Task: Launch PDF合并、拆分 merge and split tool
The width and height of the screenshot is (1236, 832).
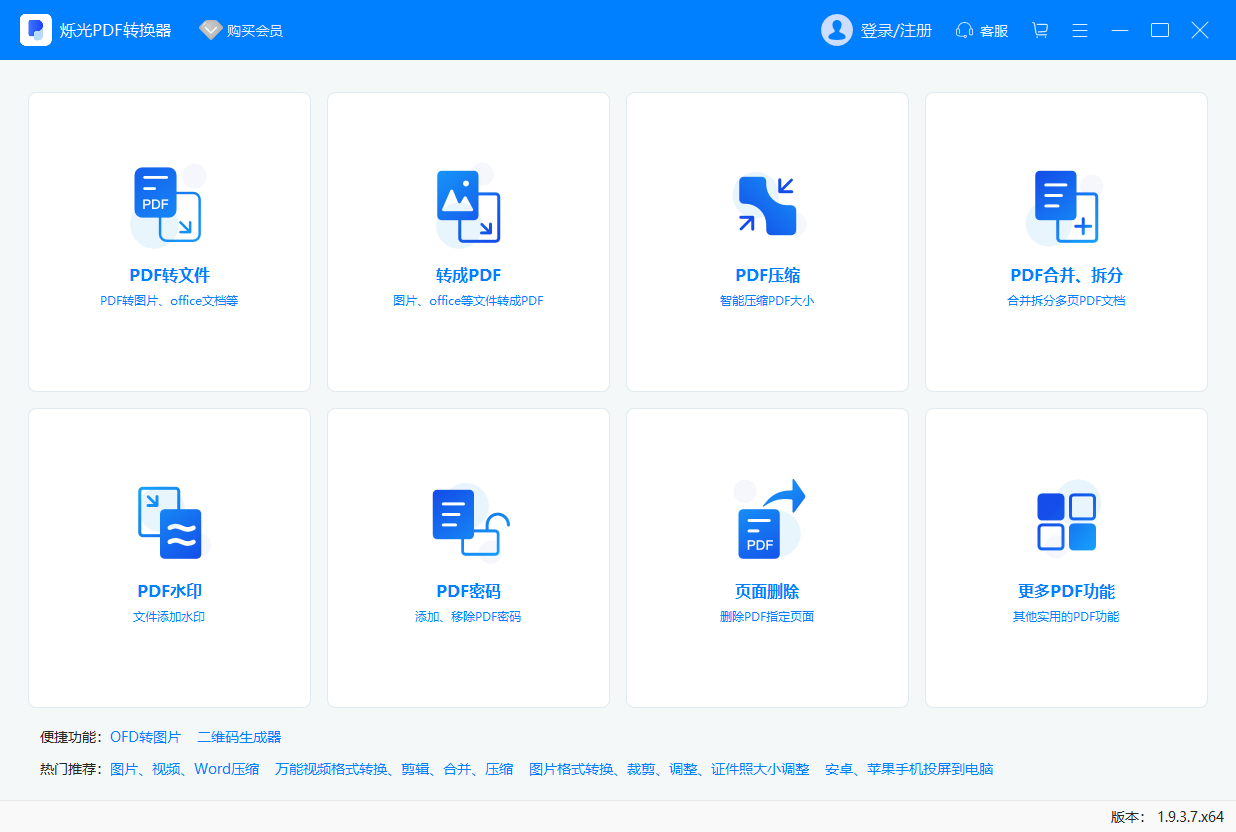Action: point(1065,240)
